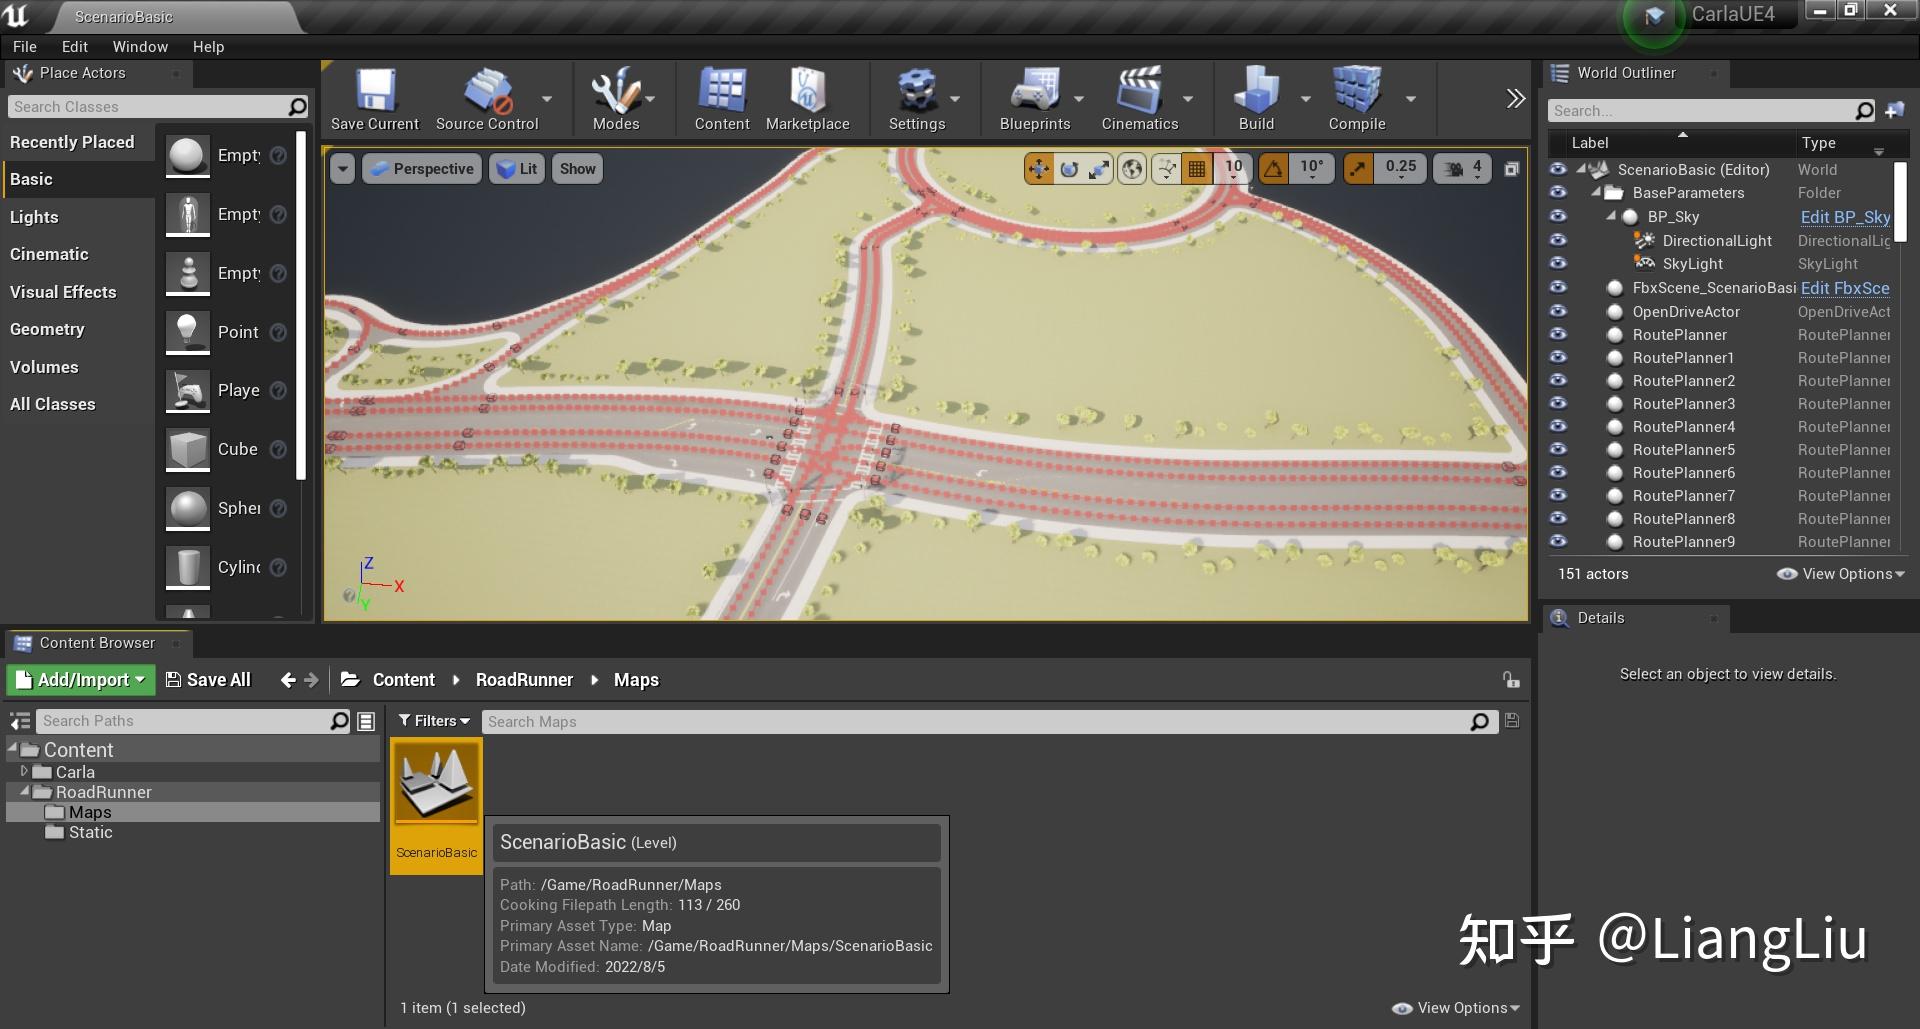
Task: Launch the Marketplace from the toolbar
Action: tap(807, 100)
